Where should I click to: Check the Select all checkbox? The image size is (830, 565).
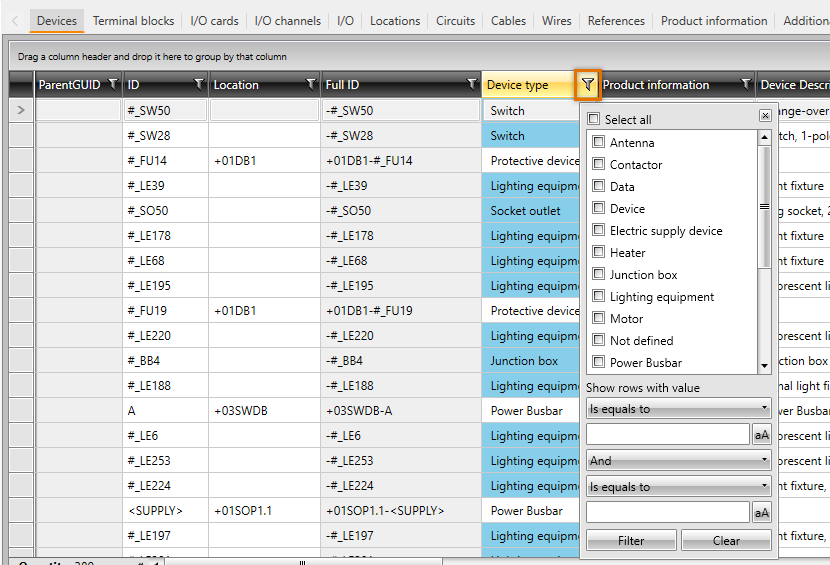click(594, 119)
